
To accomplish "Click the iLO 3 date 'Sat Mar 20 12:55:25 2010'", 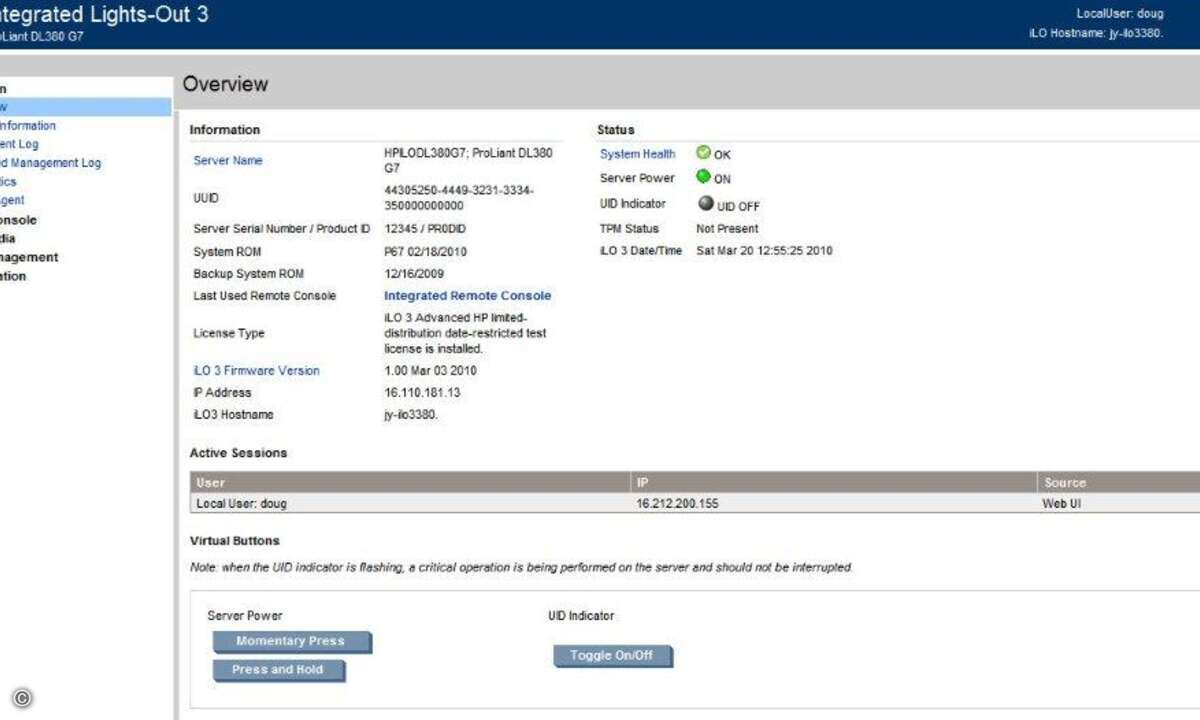I will pos(764,251).
